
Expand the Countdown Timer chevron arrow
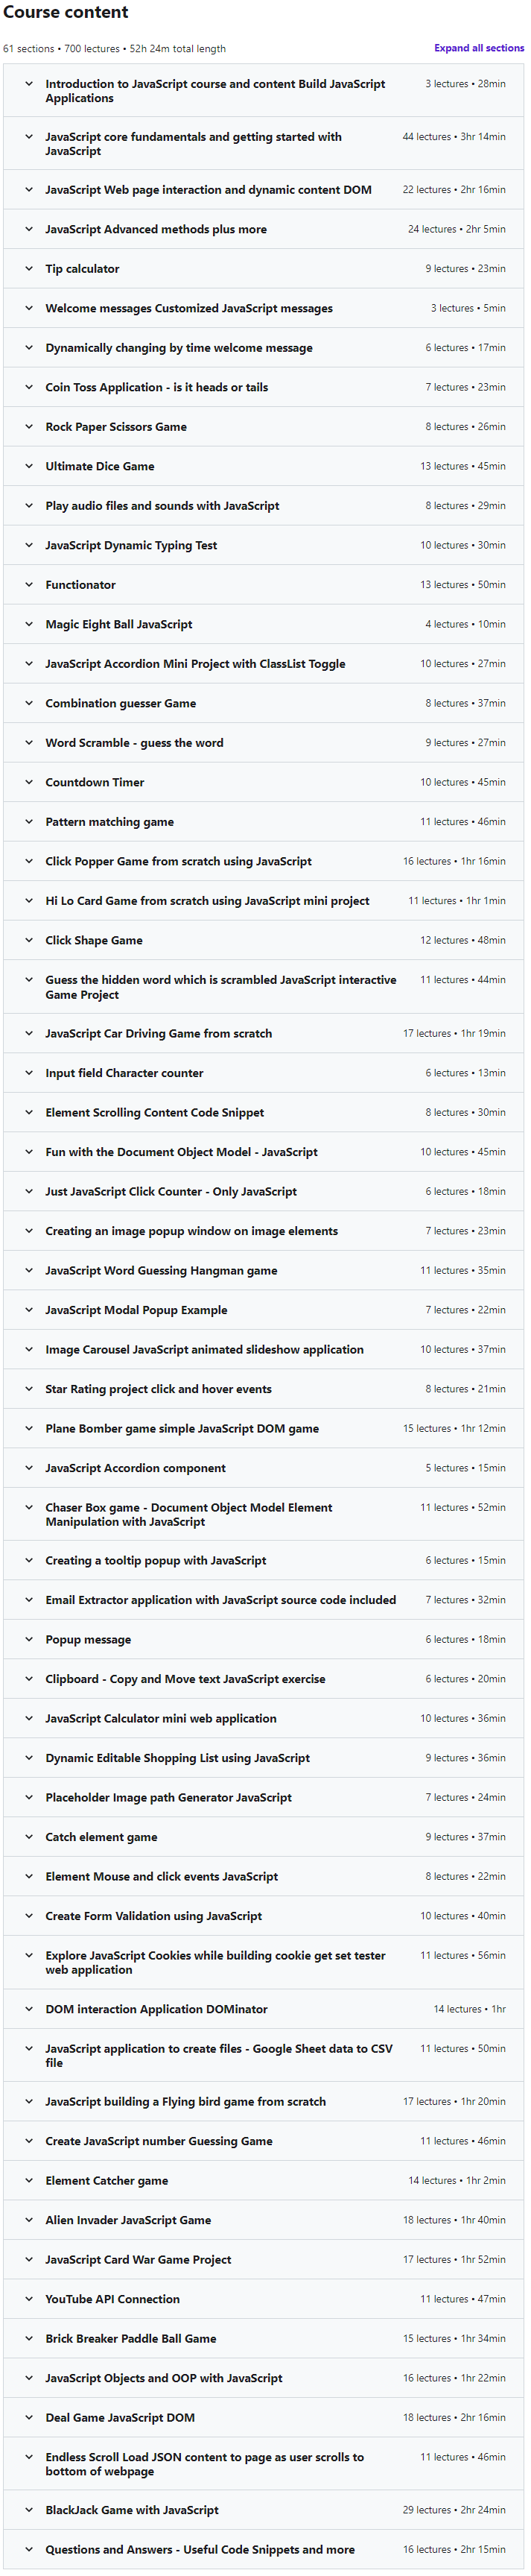[x=29, y=782]
